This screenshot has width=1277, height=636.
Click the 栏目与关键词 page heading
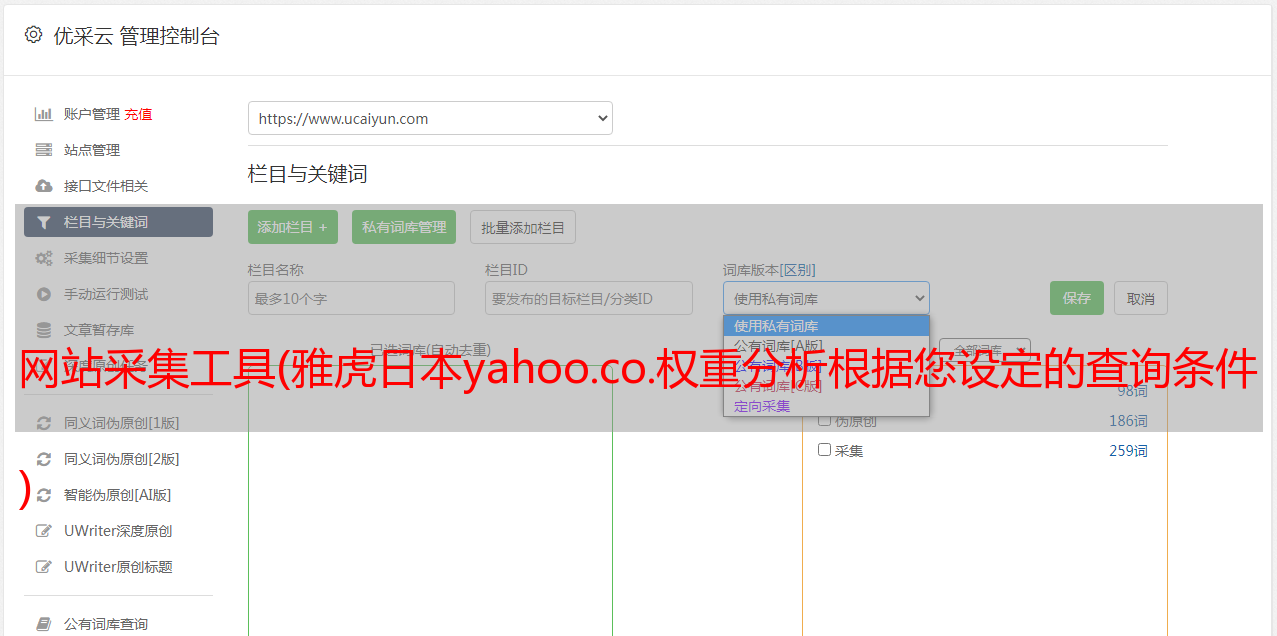(308, 174)
